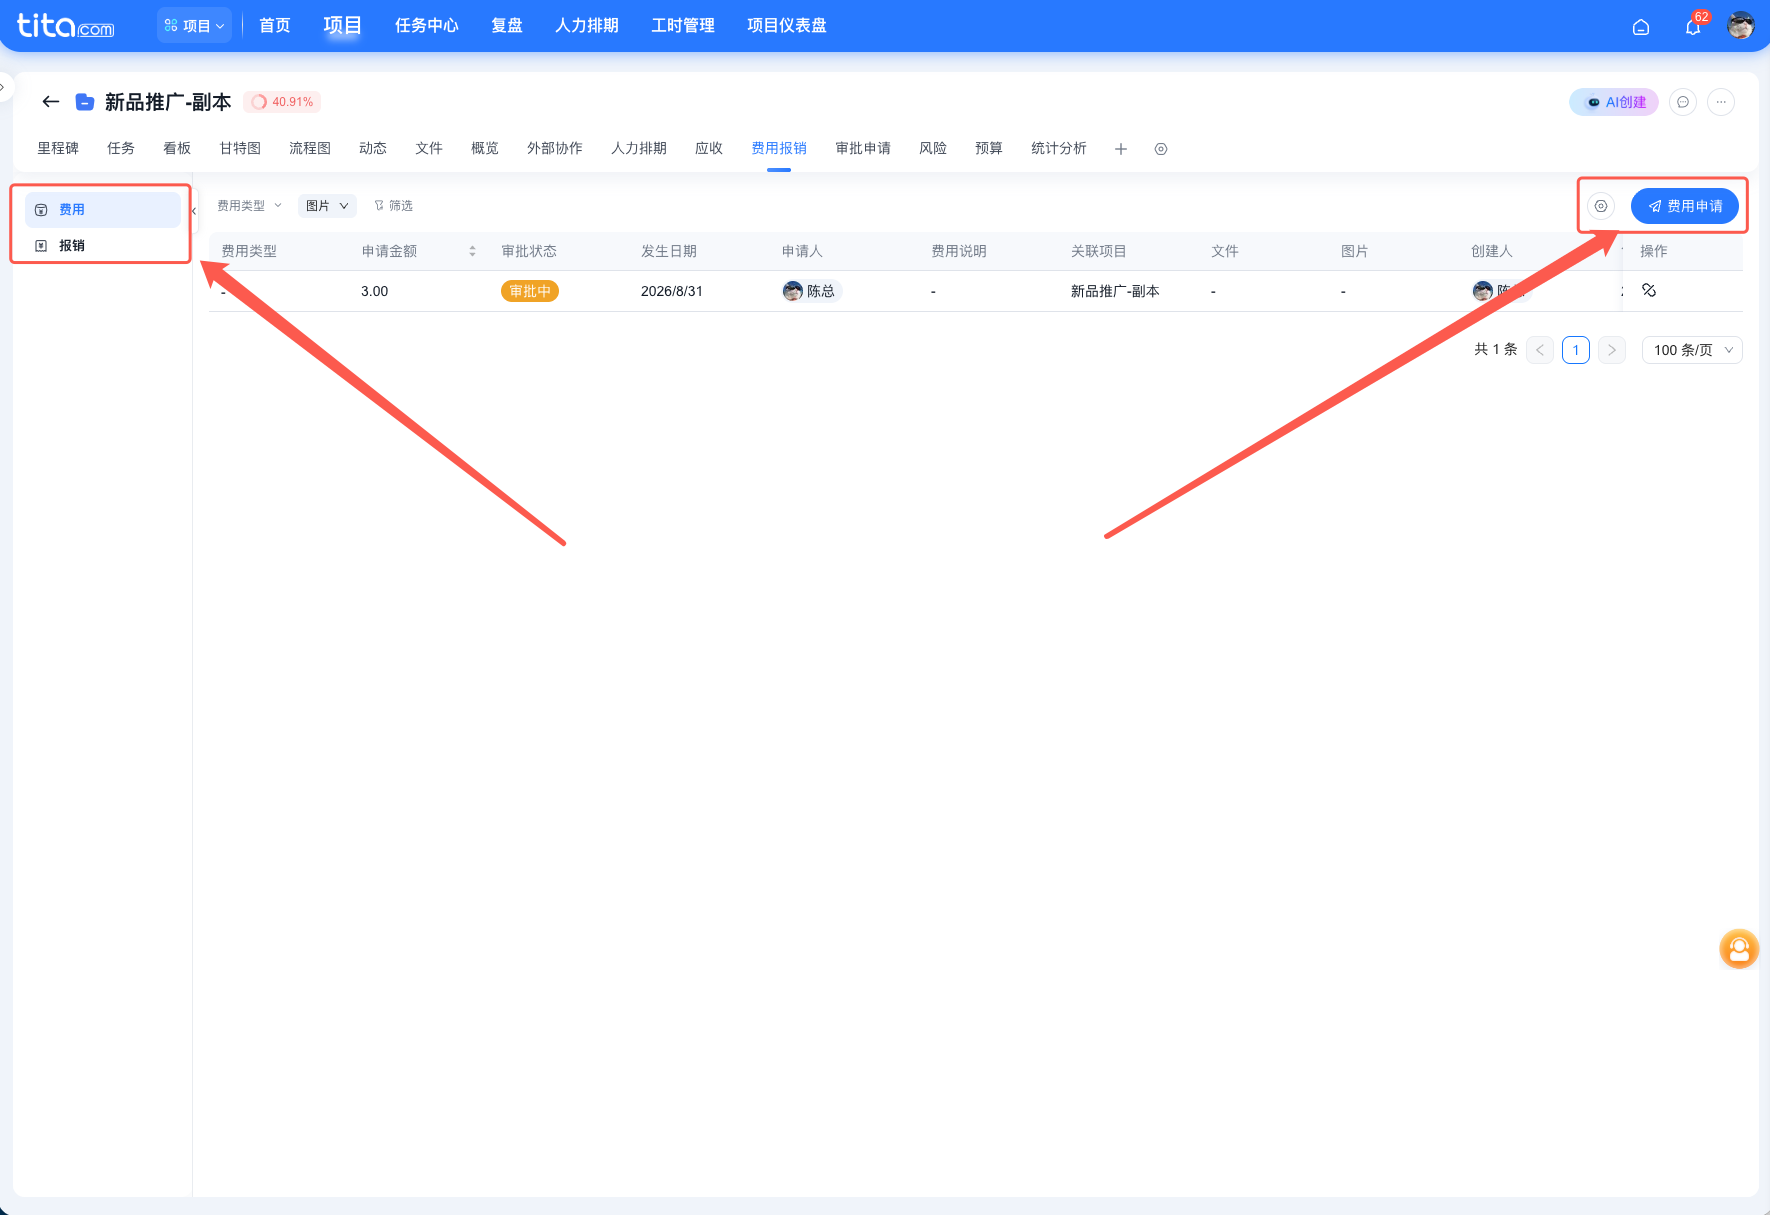Collapse the left sidebar panel handle
1770x1215 pixels.
click(x=194, y=211)
